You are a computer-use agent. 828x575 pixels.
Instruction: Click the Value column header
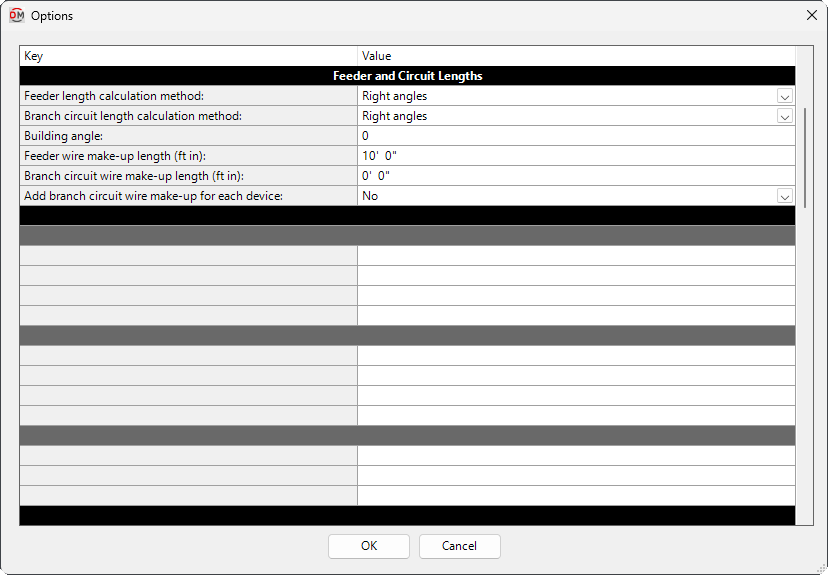pyautogui.click(x=575, y=56)
